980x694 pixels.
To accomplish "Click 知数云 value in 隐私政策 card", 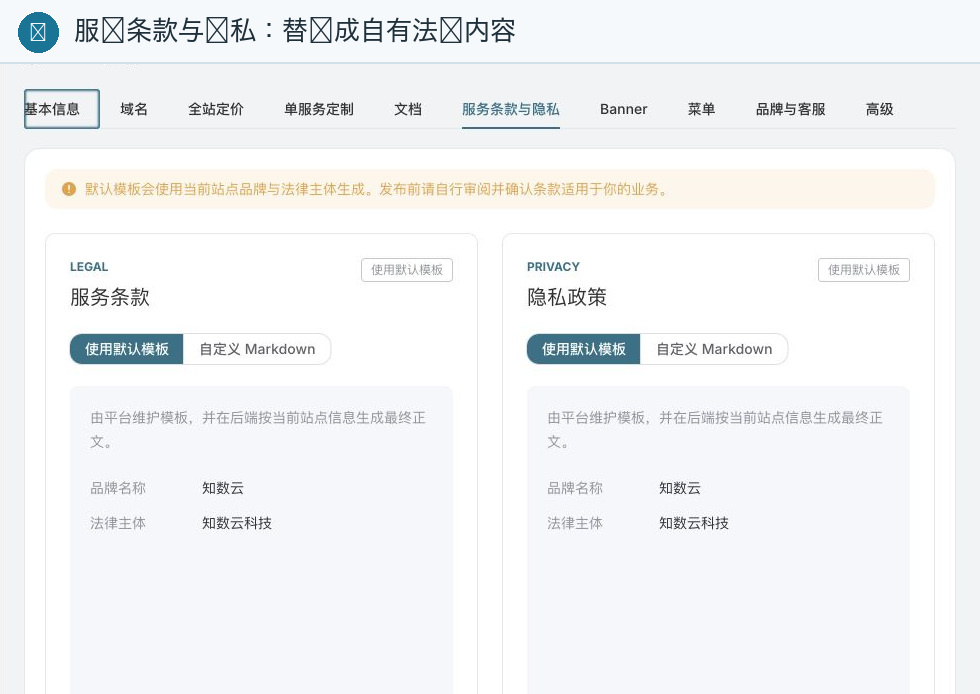I will pyautogui.click(x=680, y=488).
